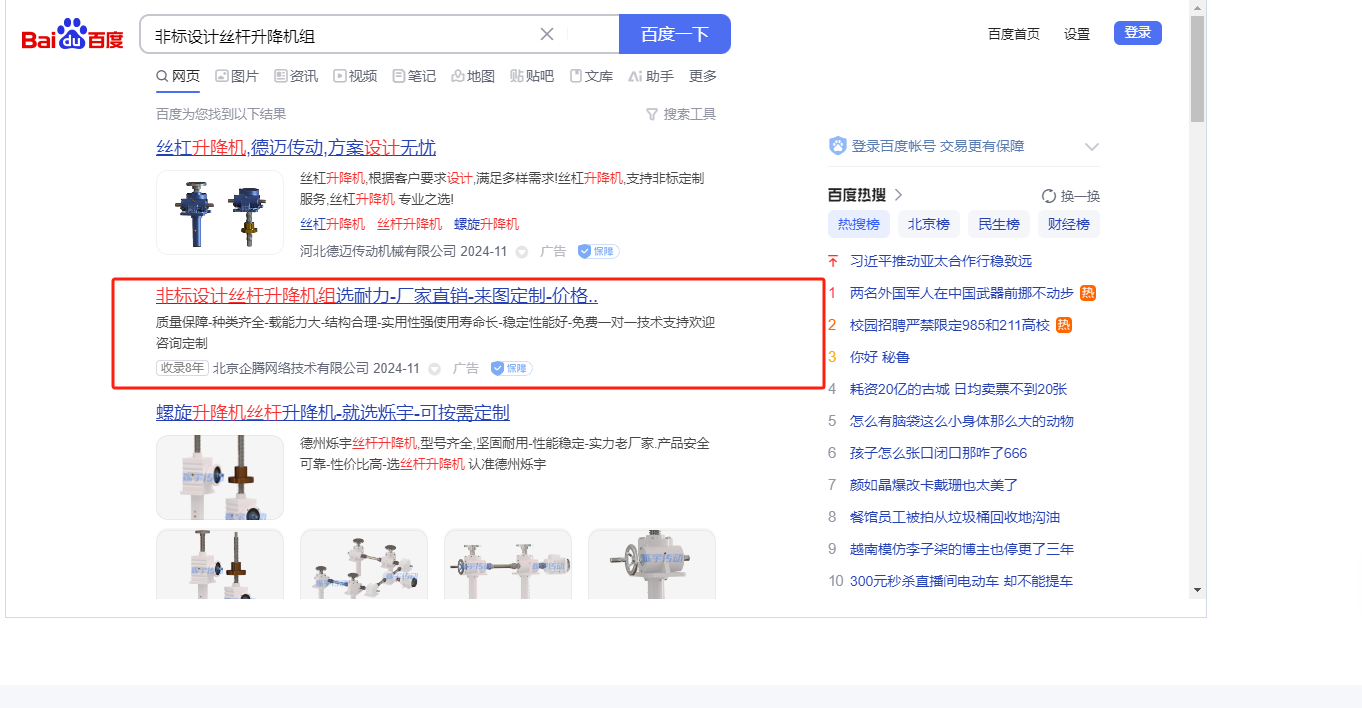Open sub-link 螺旋升降机 under 德迈传动
The height and width of the screenshot is (708, 1362).
pos(487,224)
